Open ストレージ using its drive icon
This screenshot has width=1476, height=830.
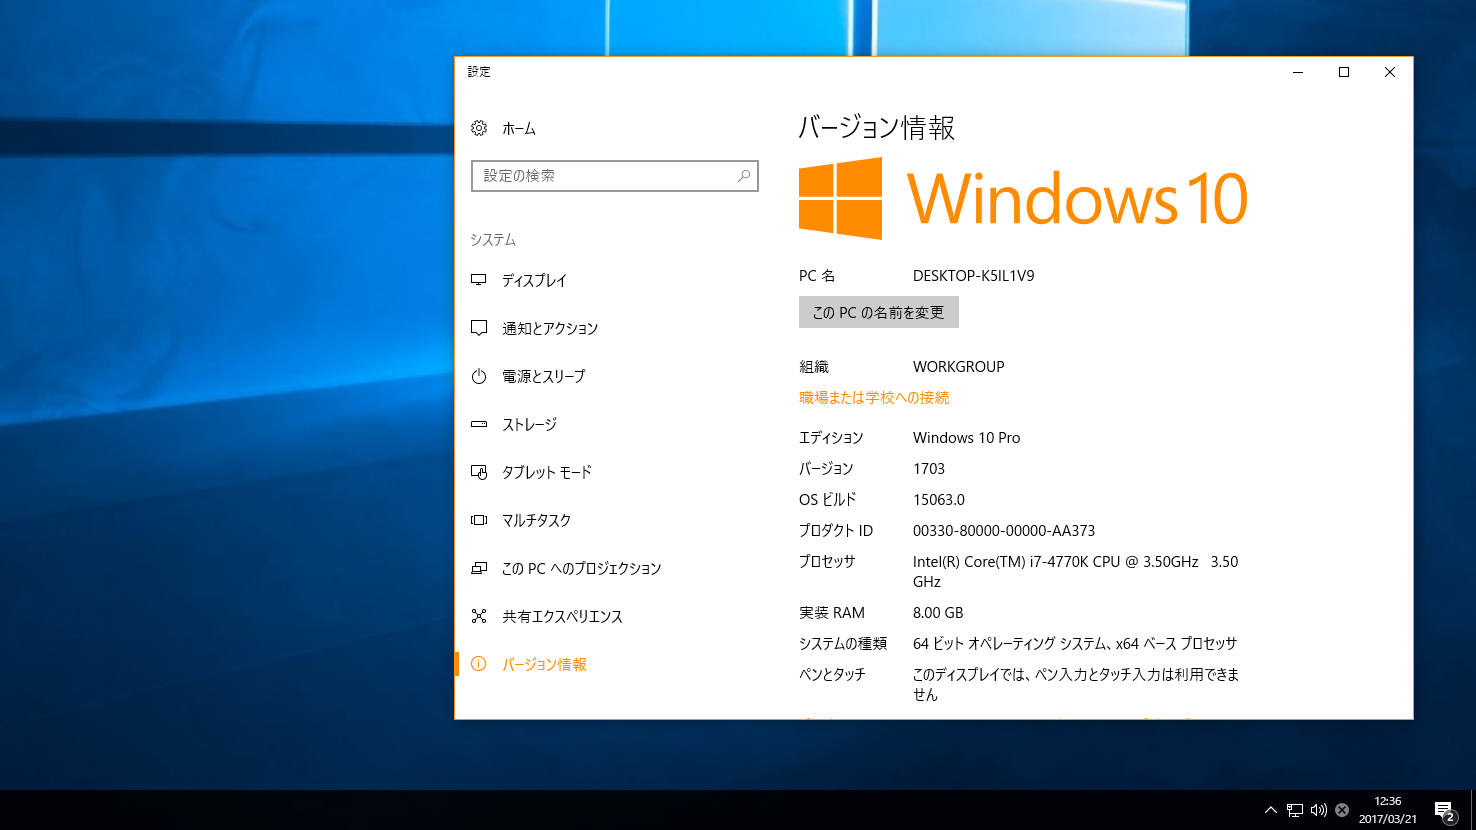tap(479, 424)
